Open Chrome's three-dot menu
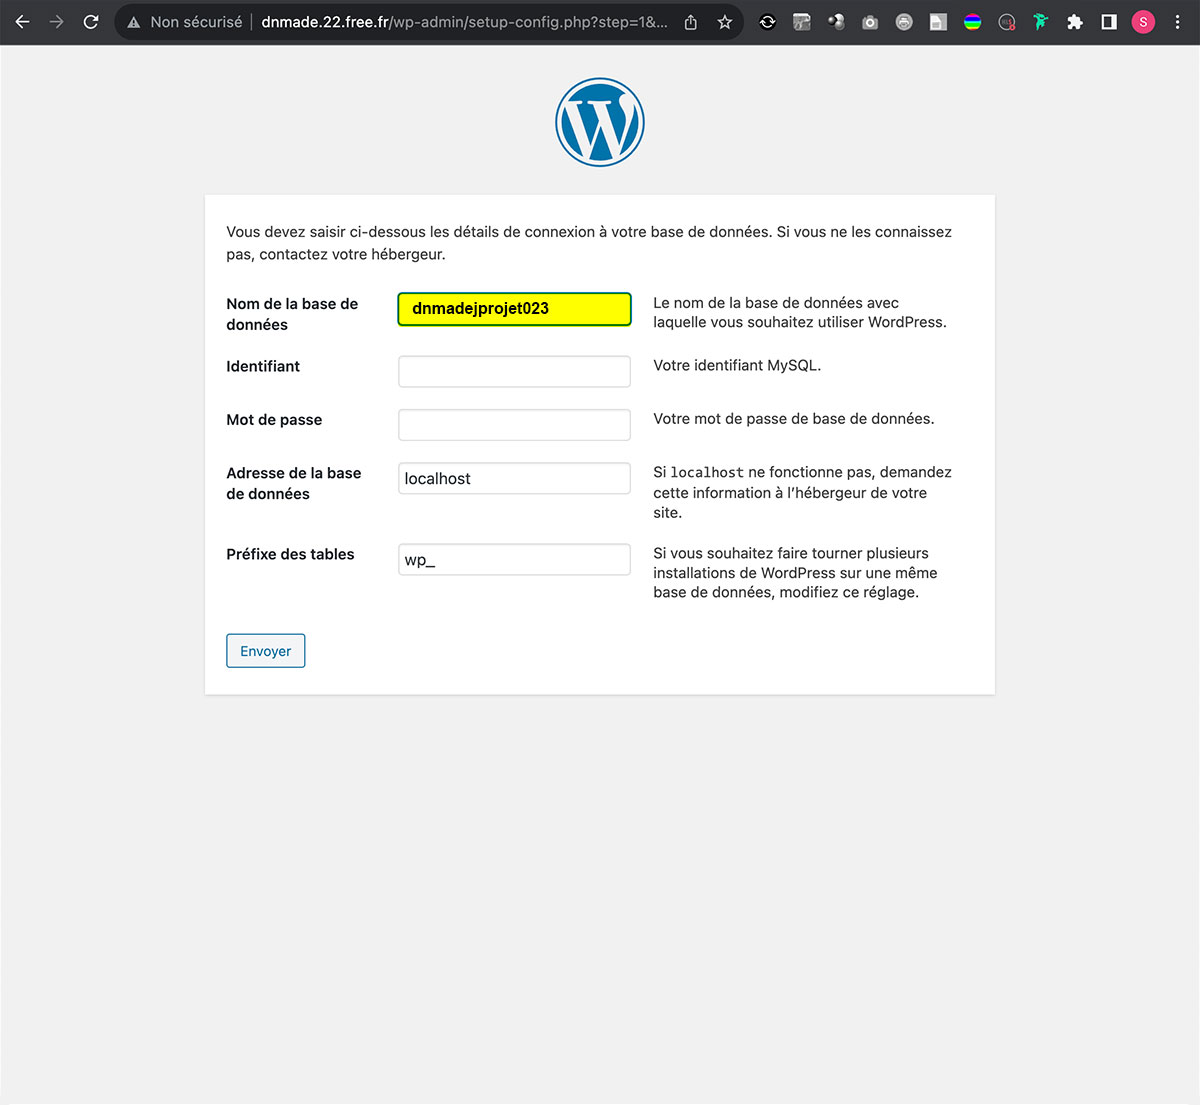 [1177, 22]
